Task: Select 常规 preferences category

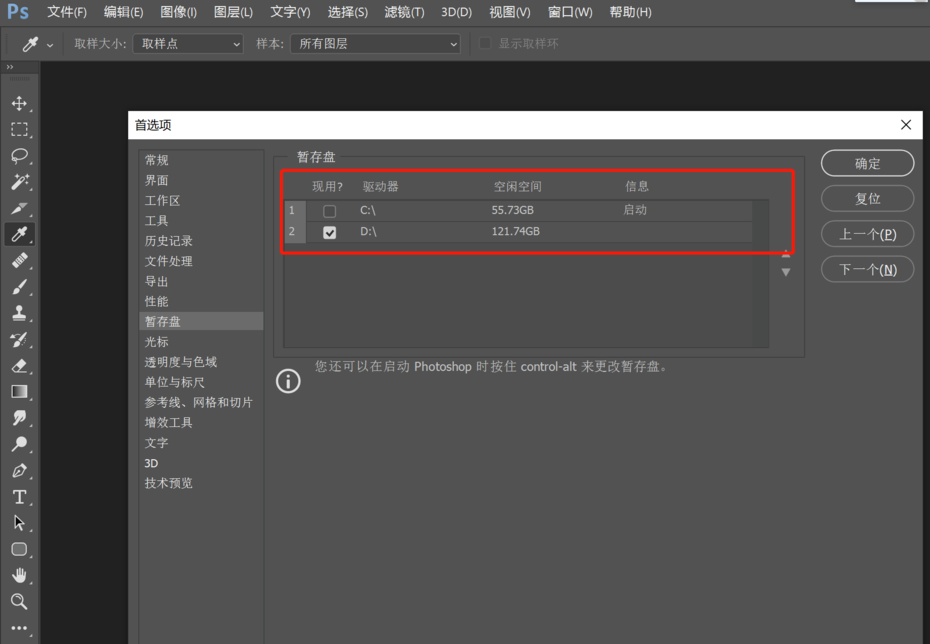Action: click(x=201, y=160)
